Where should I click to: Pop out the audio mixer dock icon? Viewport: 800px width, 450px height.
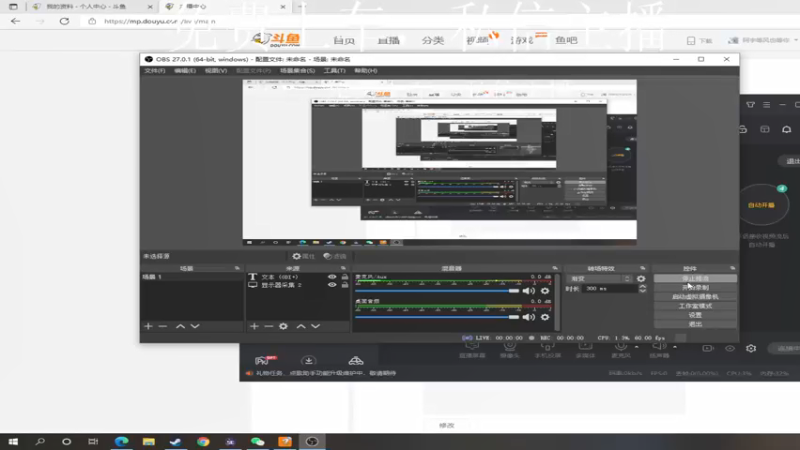coord(555,268)
